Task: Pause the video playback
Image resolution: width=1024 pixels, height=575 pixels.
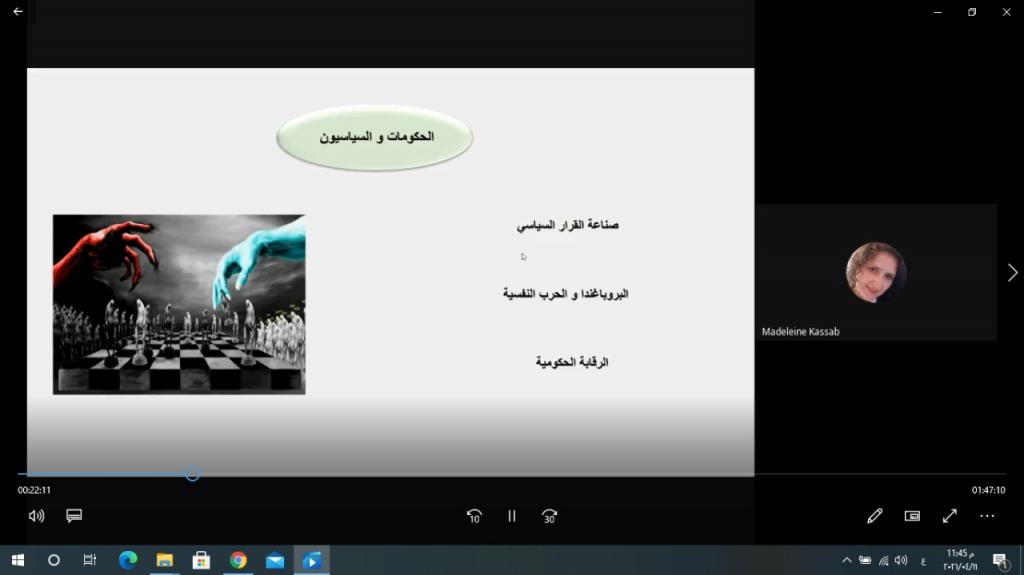Action: point(511,516)
